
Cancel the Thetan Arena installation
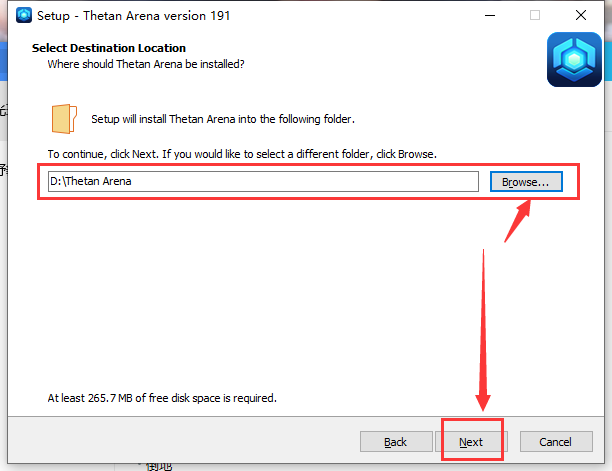(556, 441)
